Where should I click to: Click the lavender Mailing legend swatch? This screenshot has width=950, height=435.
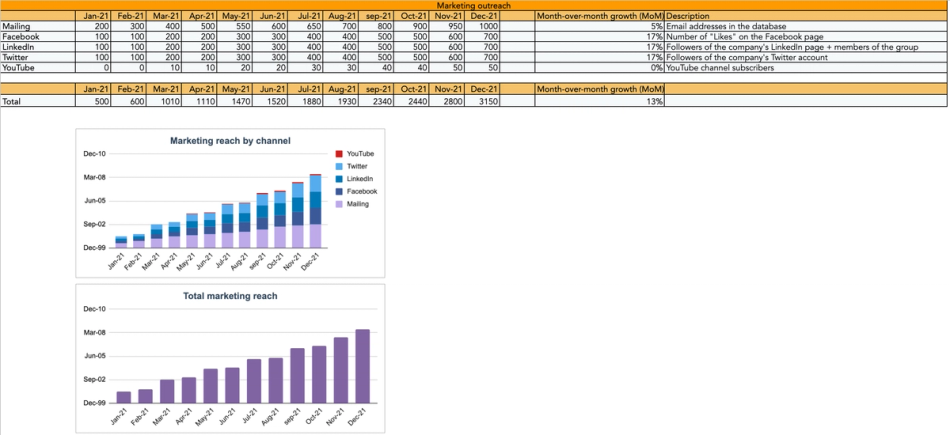[339, 204]
